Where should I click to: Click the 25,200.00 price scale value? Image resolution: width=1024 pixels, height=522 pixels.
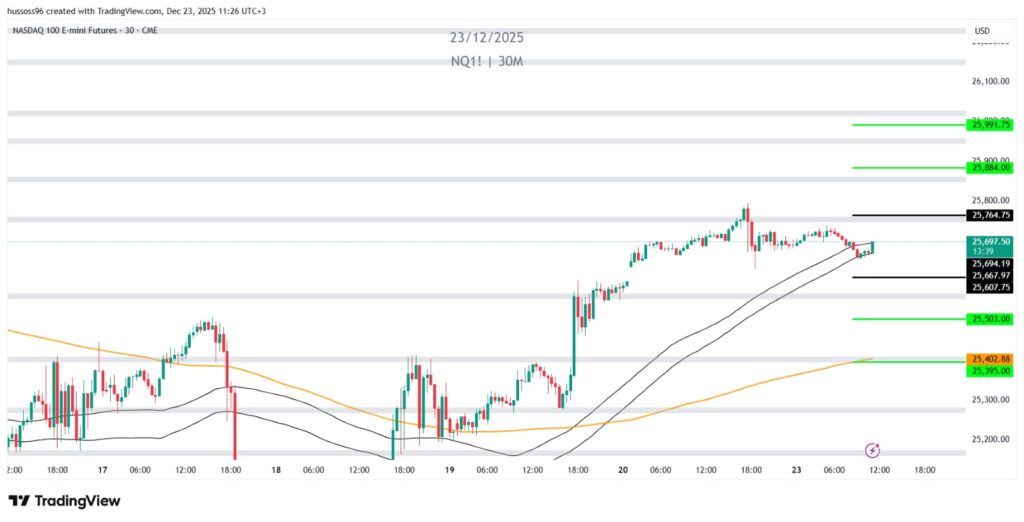[989, 439]
